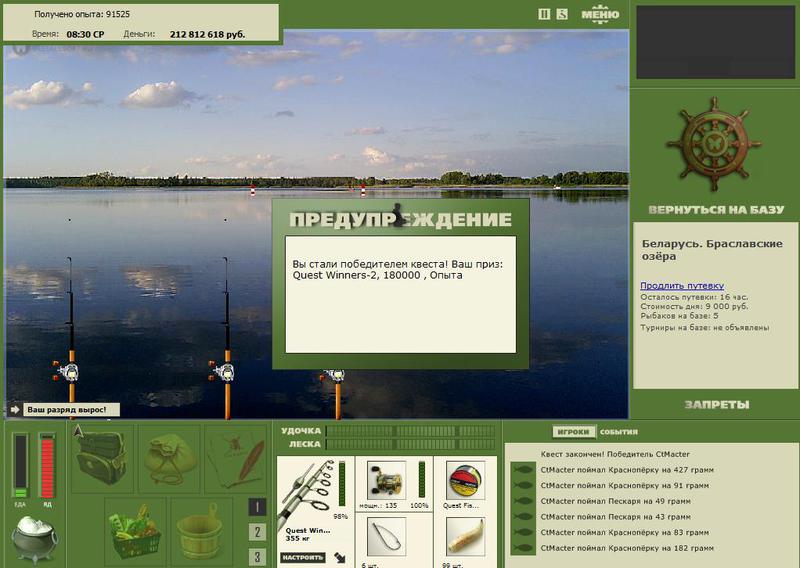Open the МЕНЮ gear menu
The image size is (800, 568).
pos(600,14)
